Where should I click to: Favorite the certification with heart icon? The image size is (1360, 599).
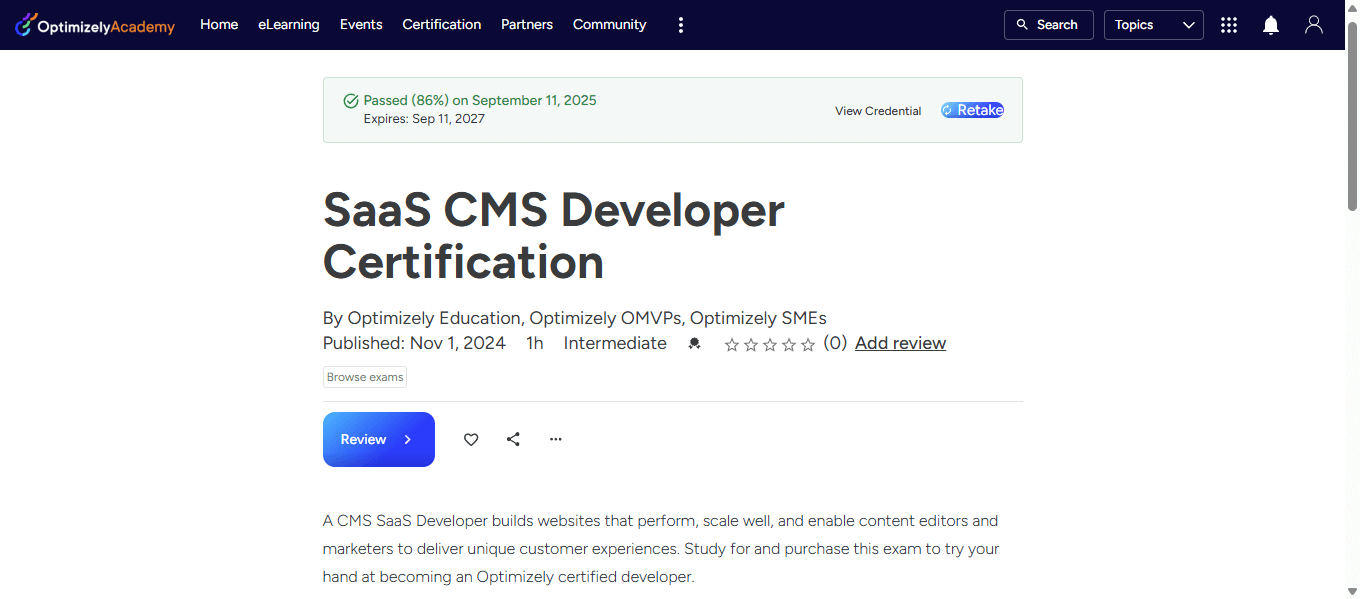(x=471, y=439)
